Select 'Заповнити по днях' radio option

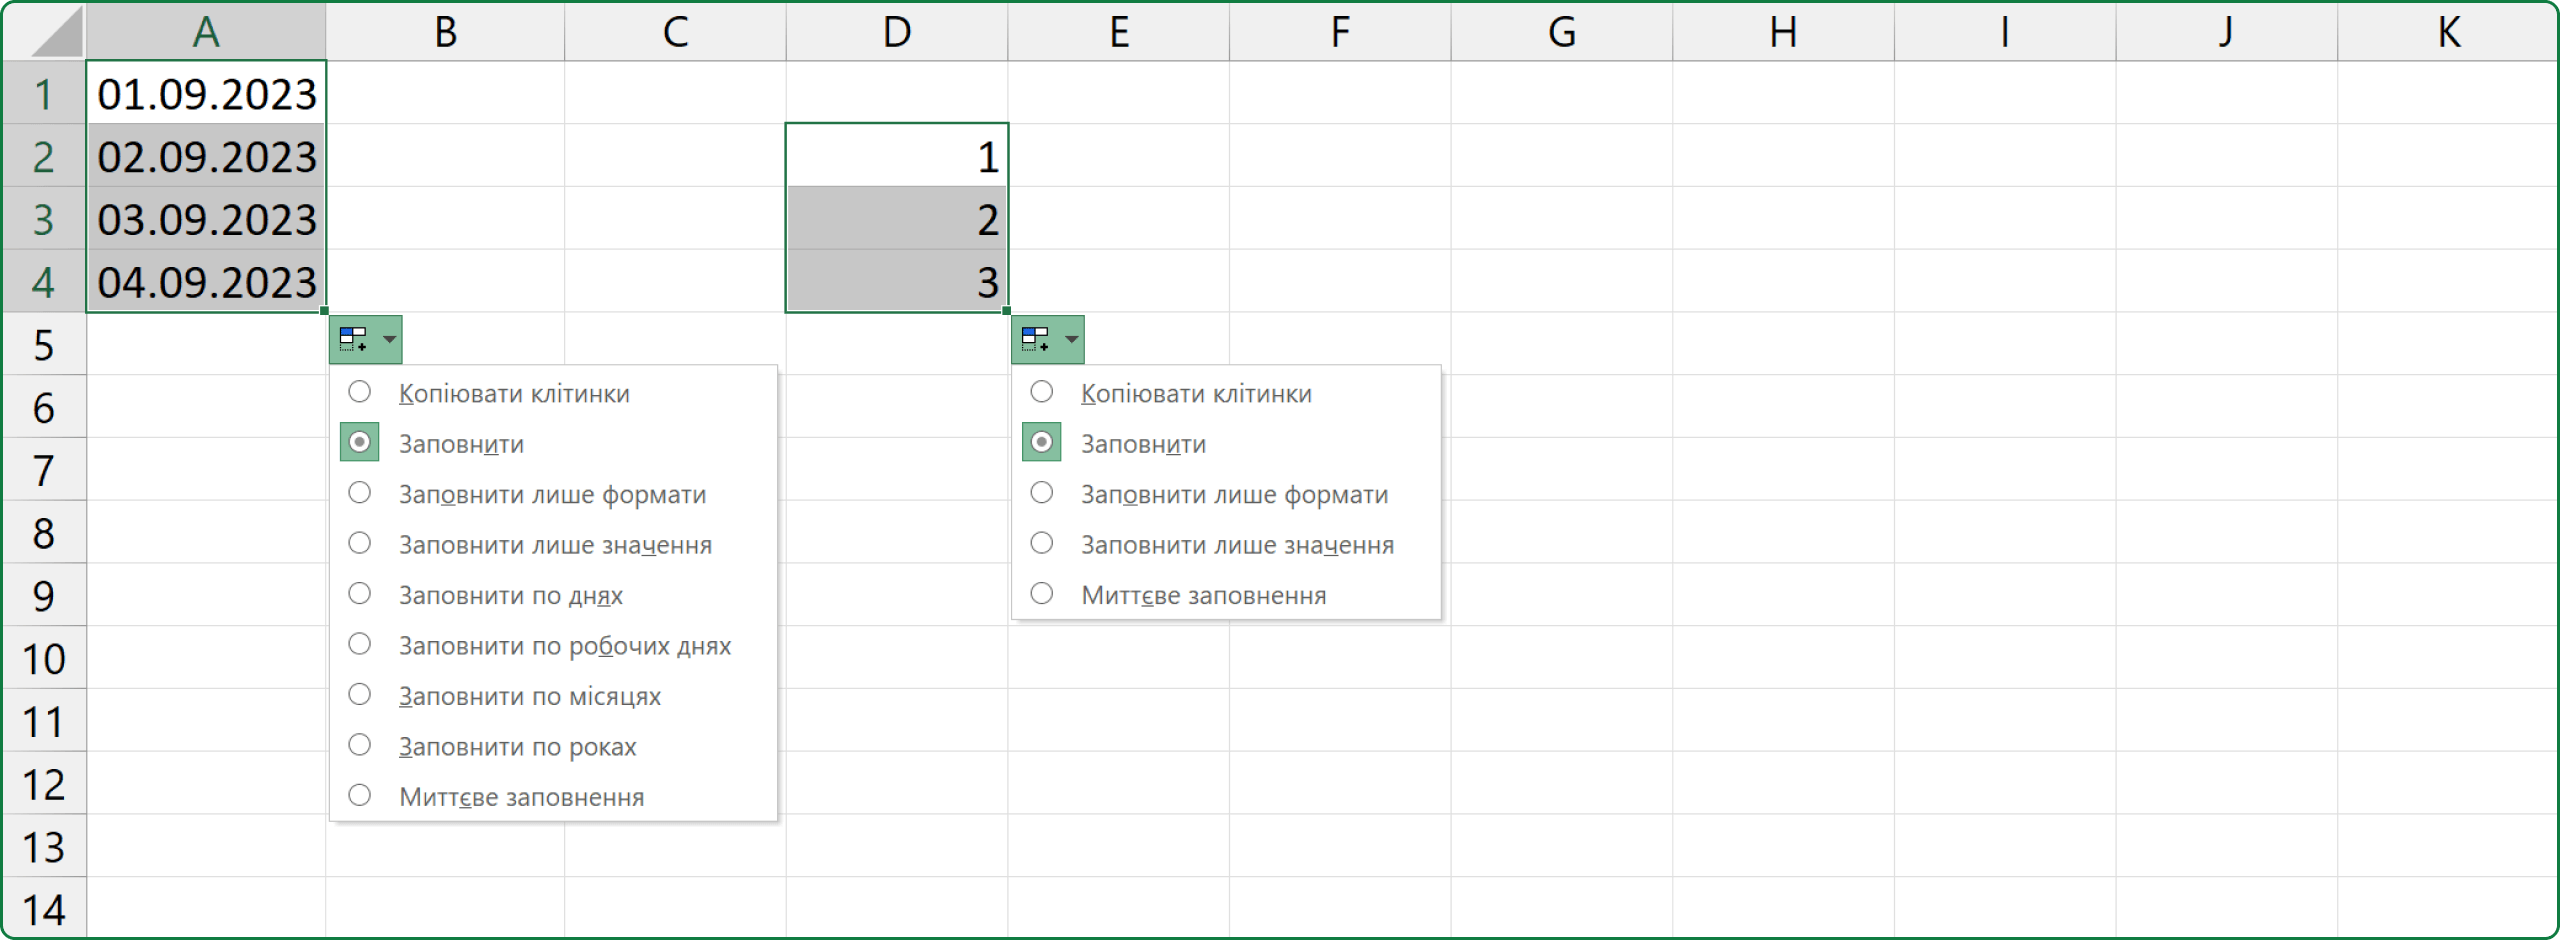[x=360, y=595]
